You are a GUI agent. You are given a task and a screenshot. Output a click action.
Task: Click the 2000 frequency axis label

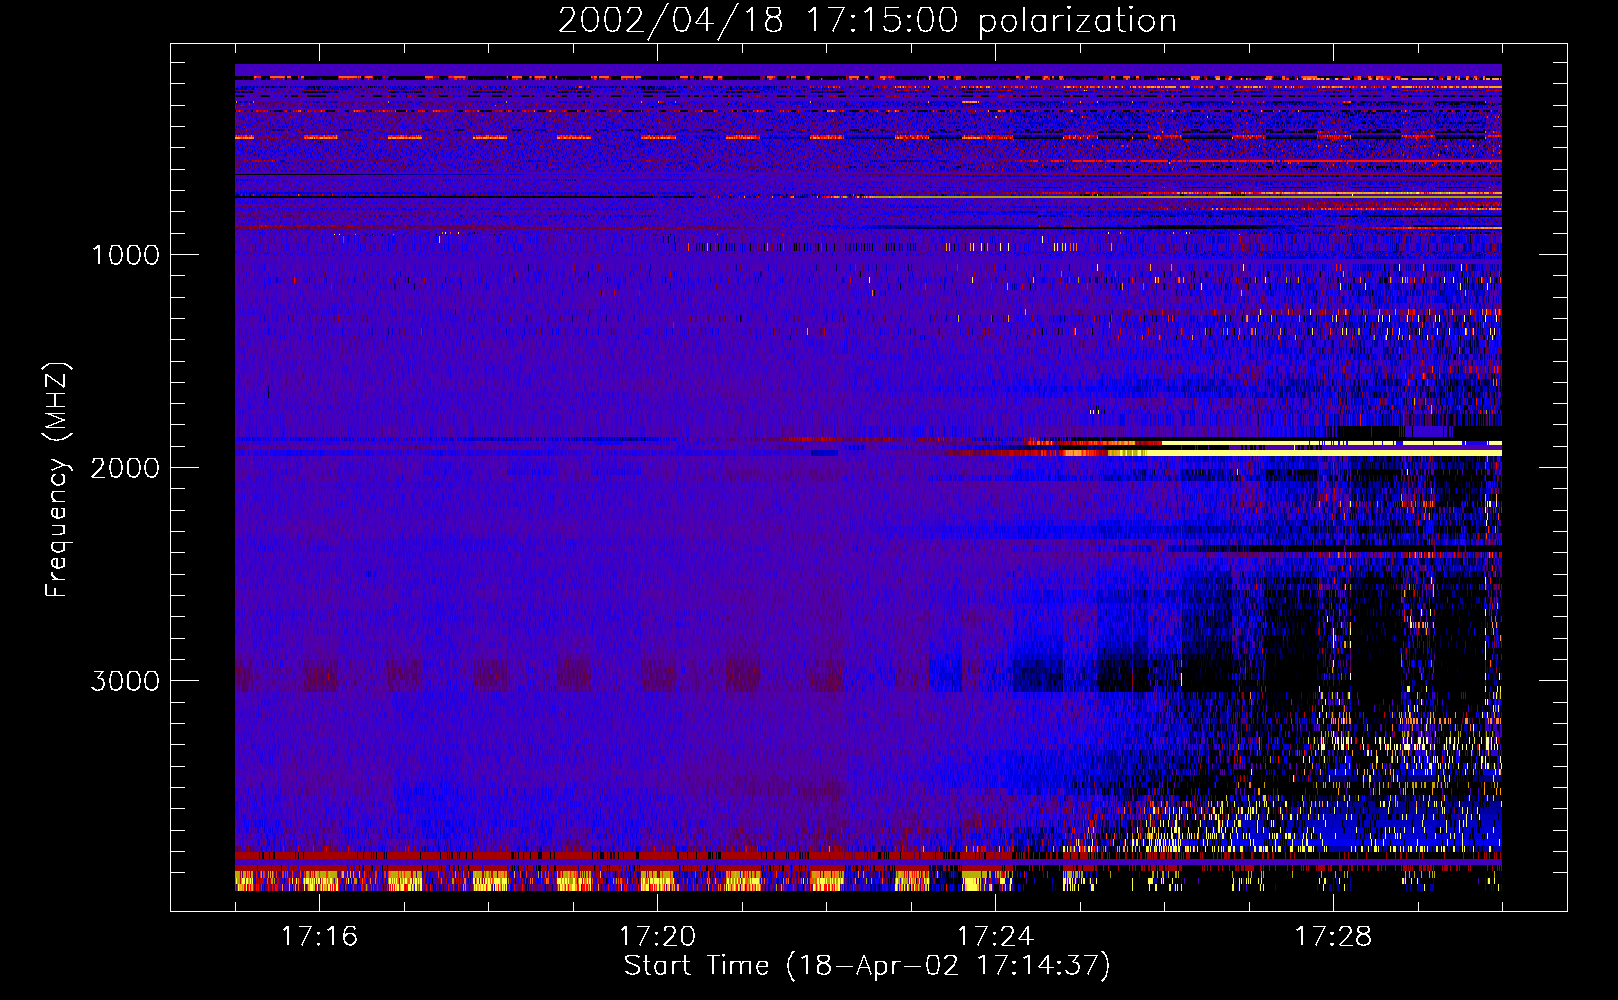coord(125,468)
